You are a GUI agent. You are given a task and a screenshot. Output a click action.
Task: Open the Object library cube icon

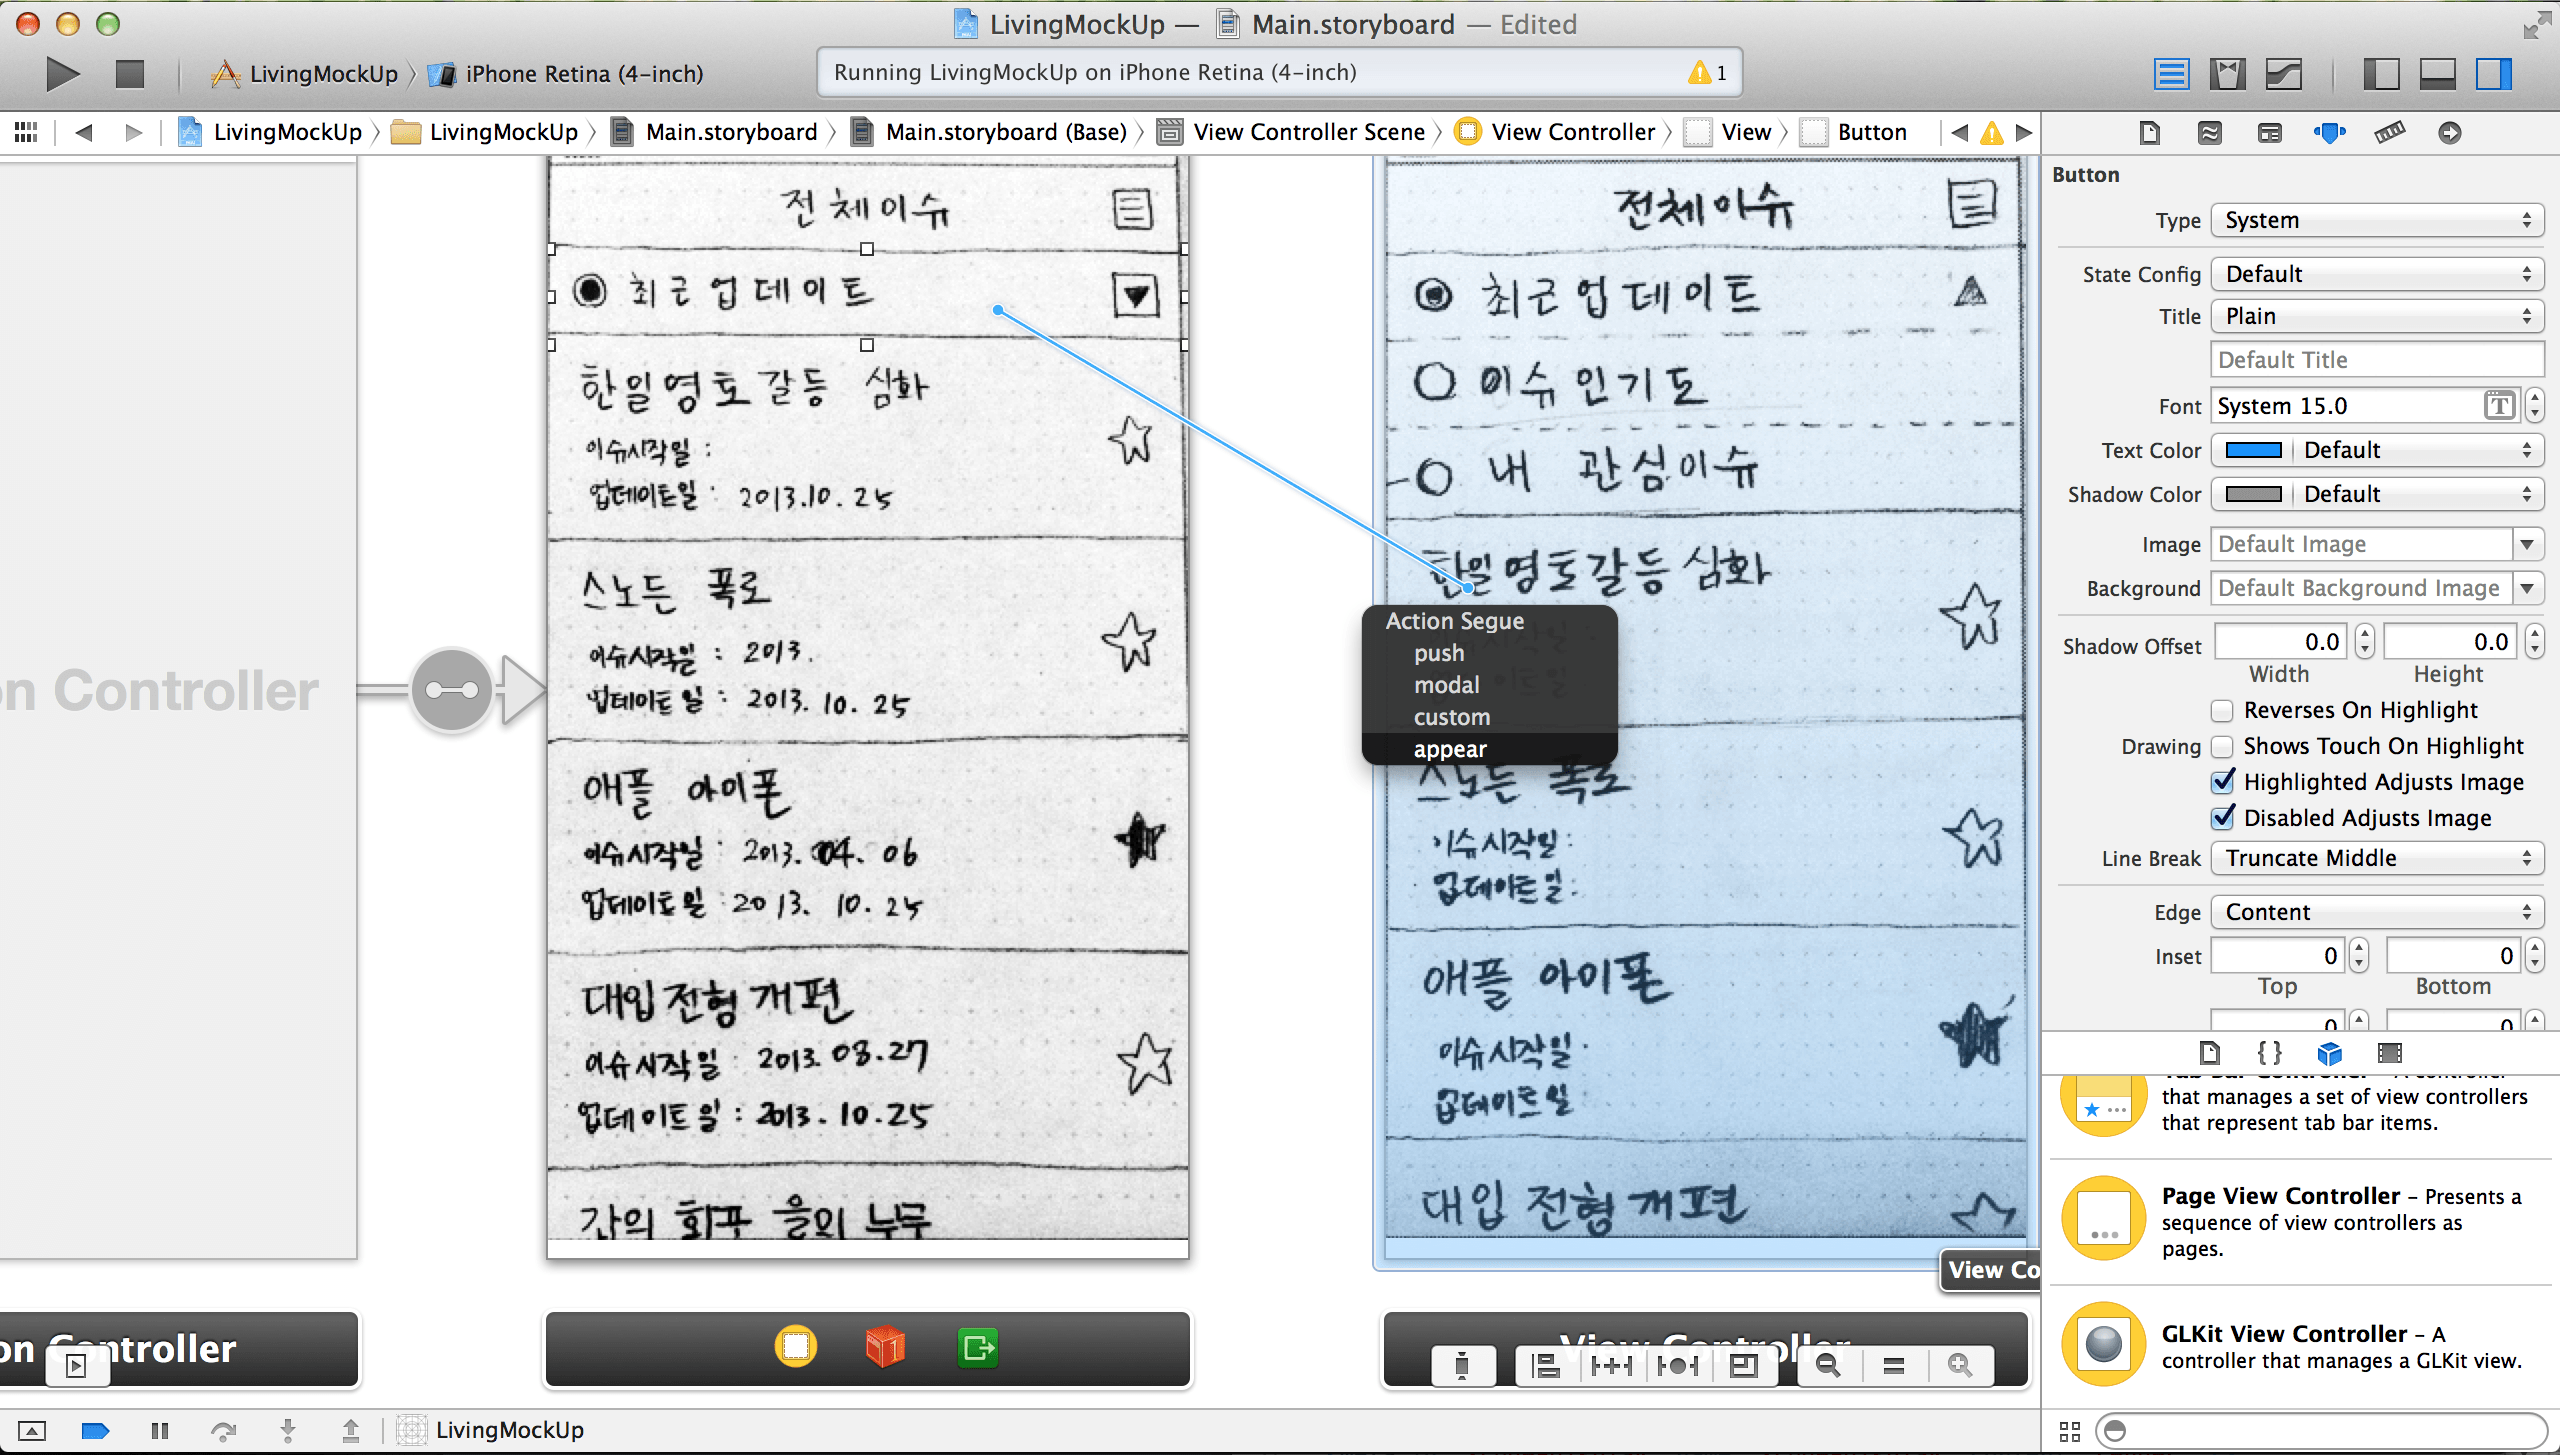[2329, 1053]
